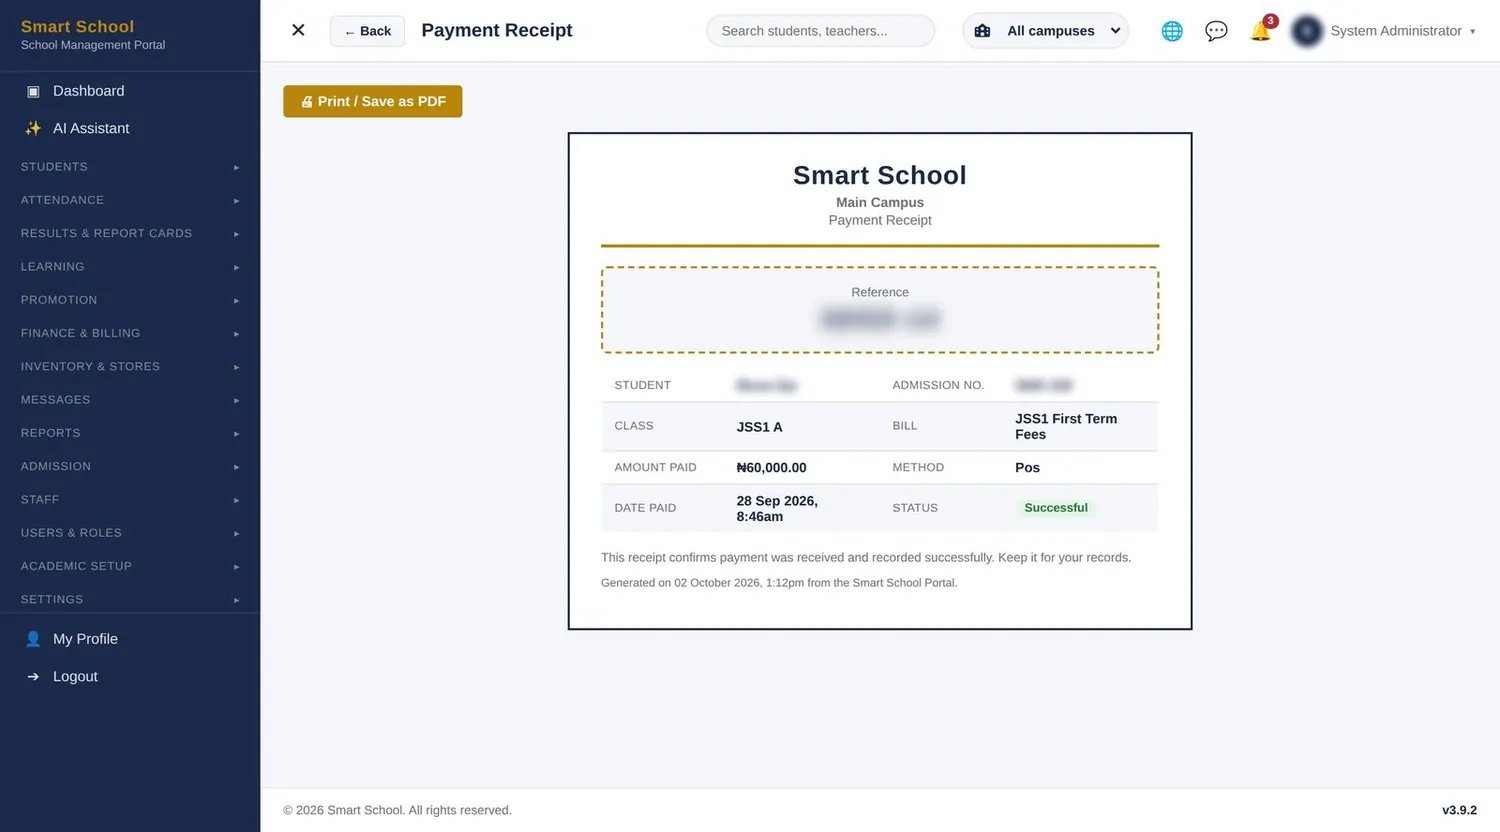Click the Payment Receipt page title
Image resolution: width=1500 pixels, height=832 pixels.
click(497, 30)
